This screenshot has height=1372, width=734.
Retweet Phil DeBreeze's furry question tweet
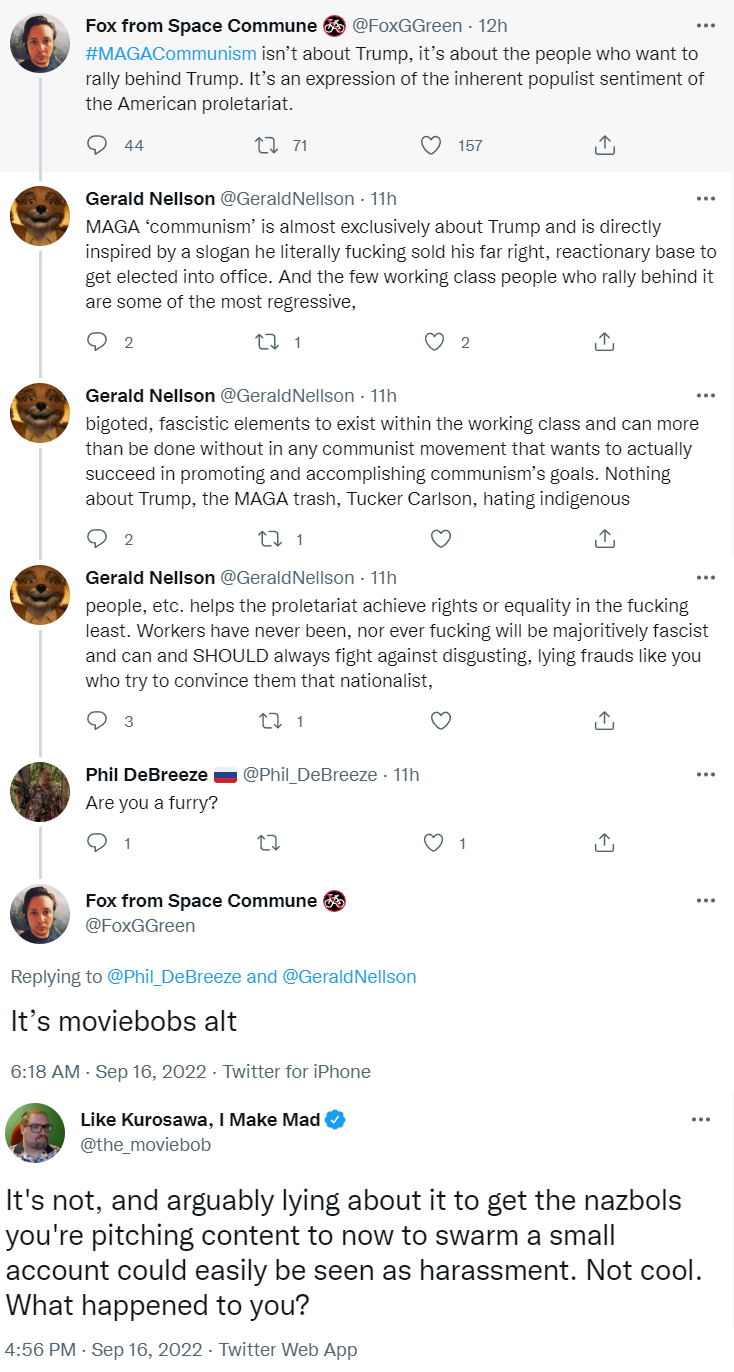[267, 843]
